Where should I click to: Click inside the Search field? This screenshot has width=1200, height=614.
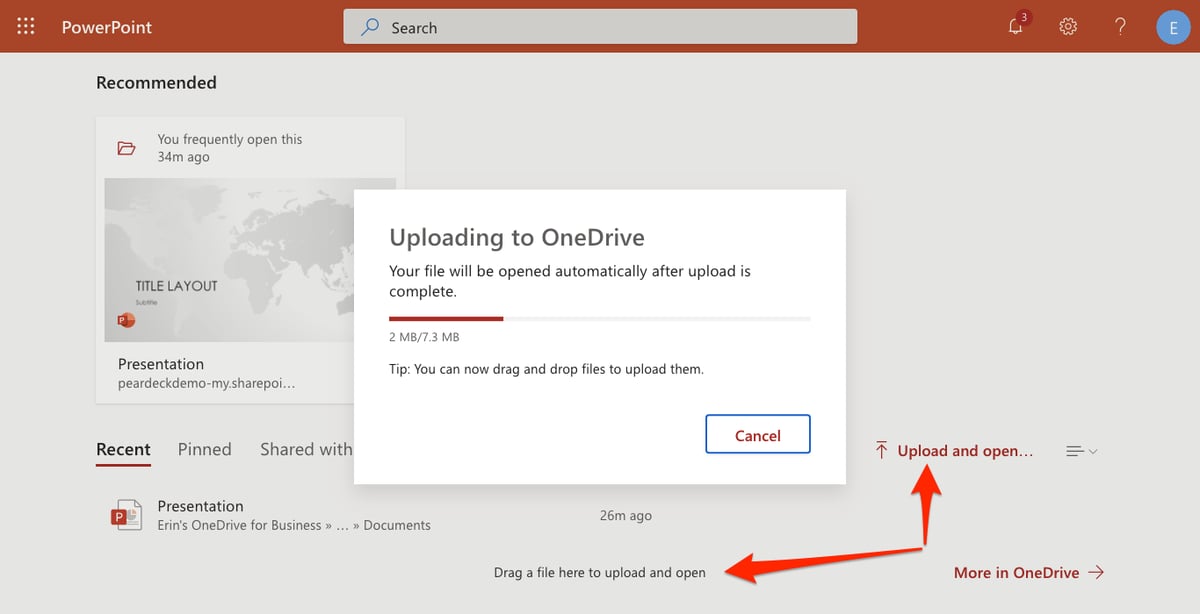600,27
